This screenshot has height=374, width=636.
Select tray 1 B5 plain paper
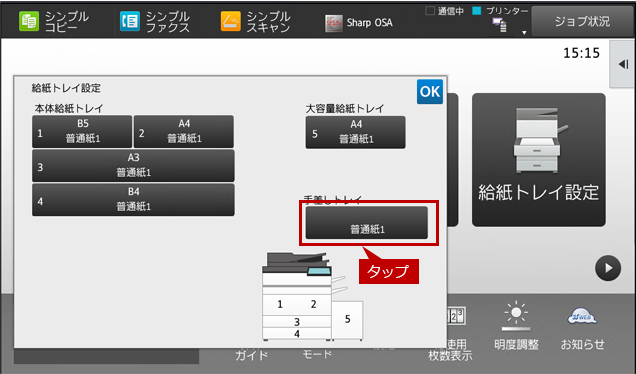(x=82, y=131)
